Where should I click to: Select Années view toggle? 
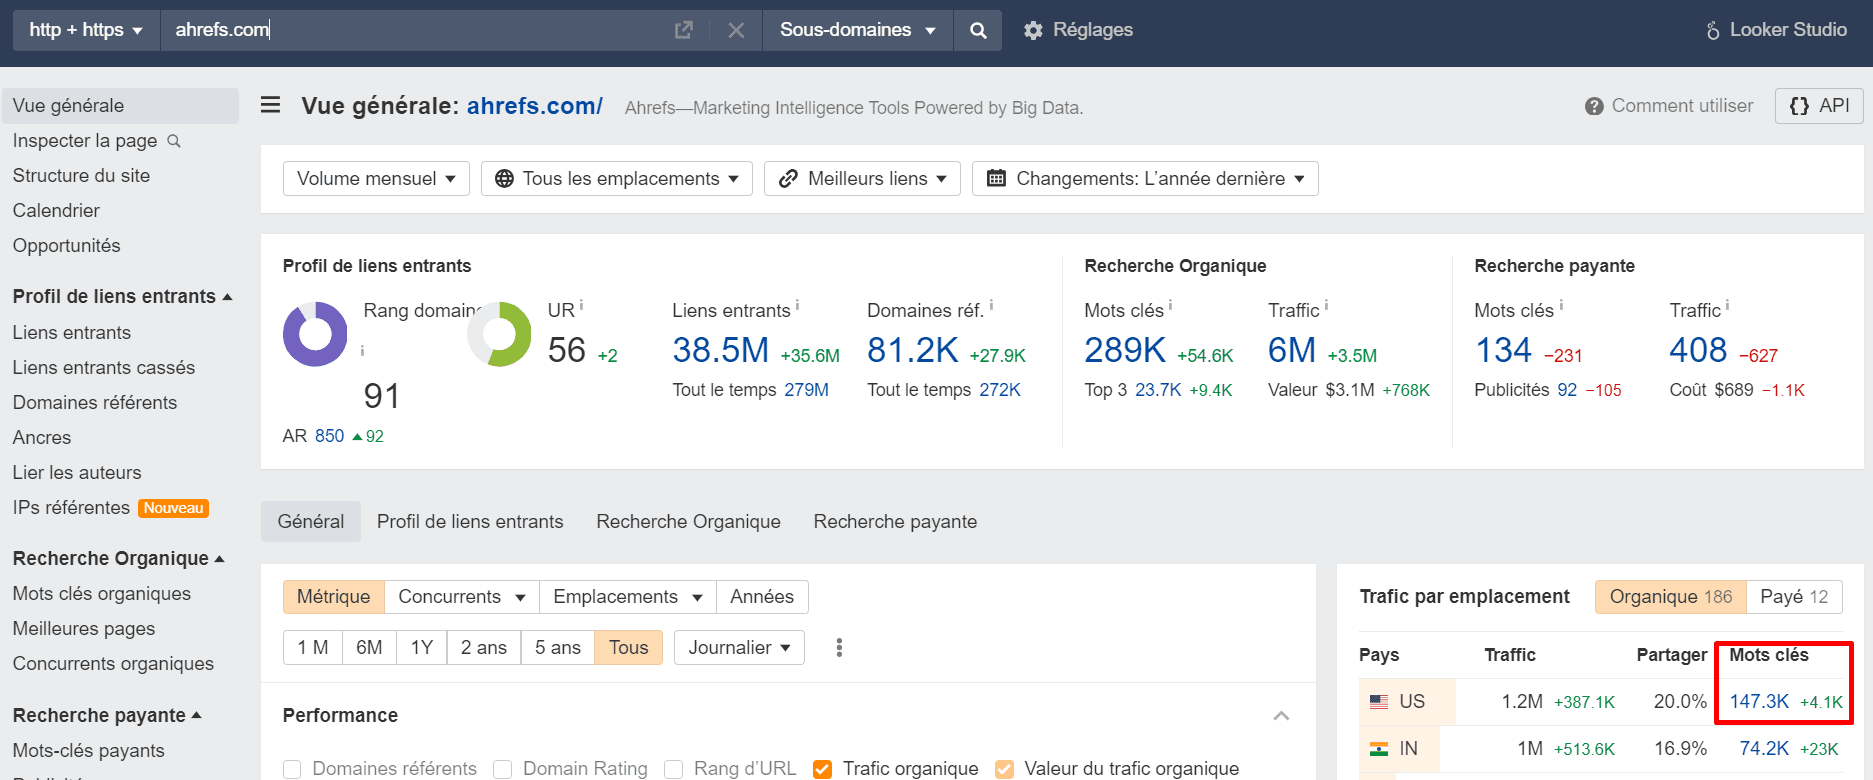tap(762, 597)
